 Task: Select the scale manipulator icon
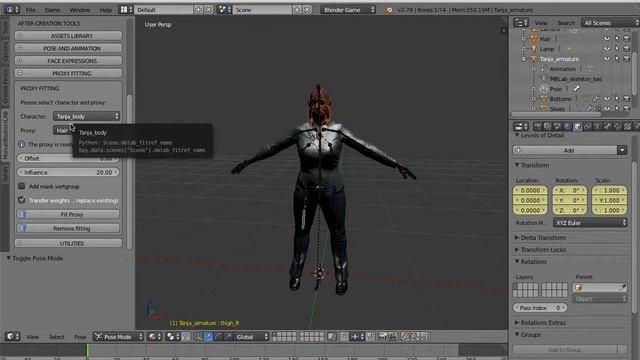click(228, 336)
